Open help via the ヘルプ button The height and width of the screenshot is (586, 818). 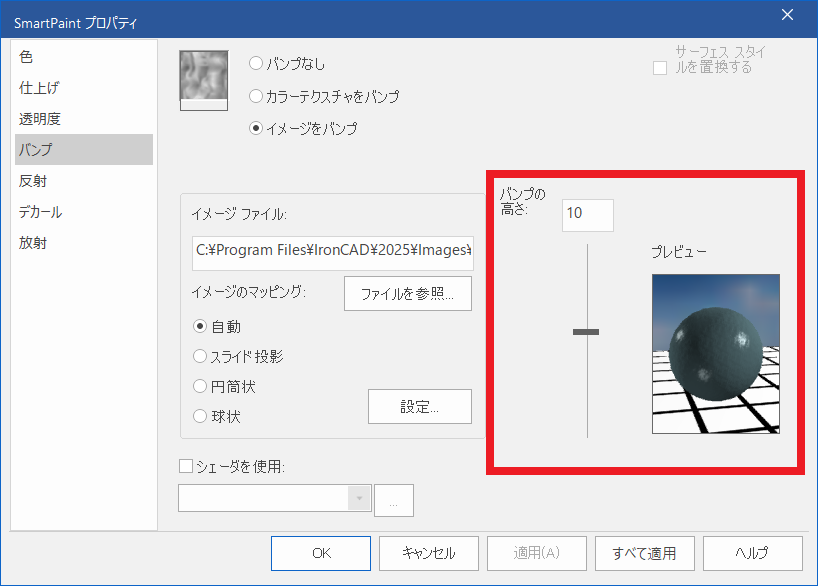pyautogui.click(x=752, y=553)
